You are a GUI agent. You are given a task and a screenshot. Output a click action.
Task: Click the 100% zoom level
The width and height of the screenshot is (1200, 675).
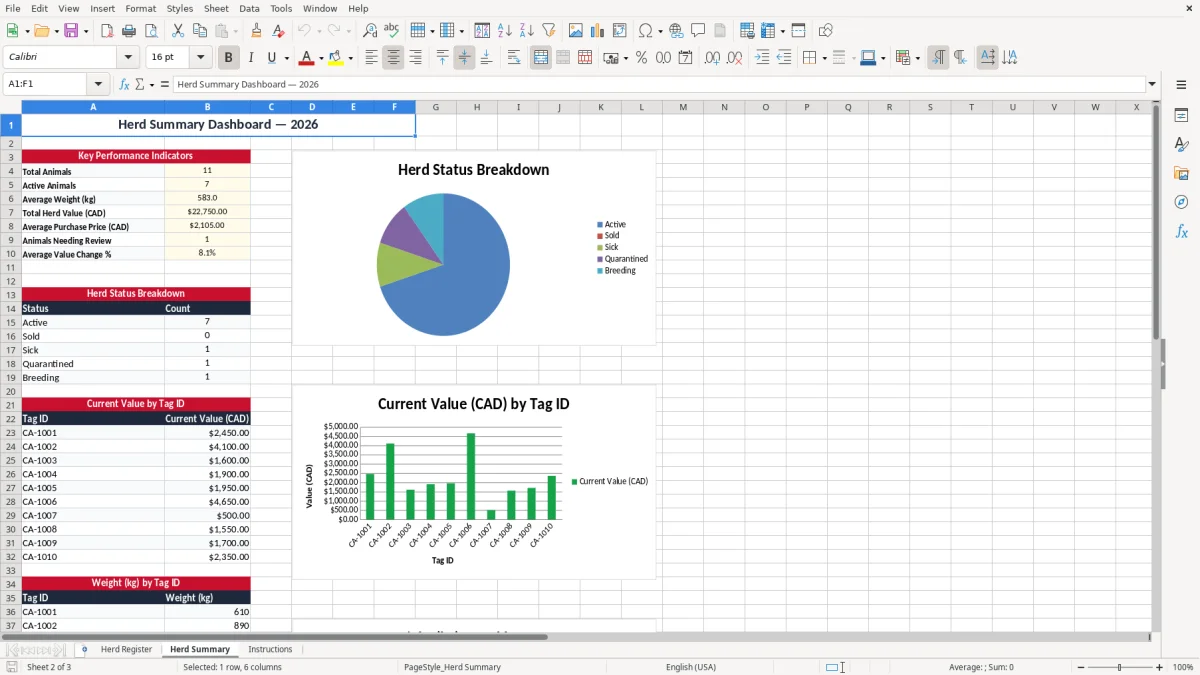pos(1183,667)
